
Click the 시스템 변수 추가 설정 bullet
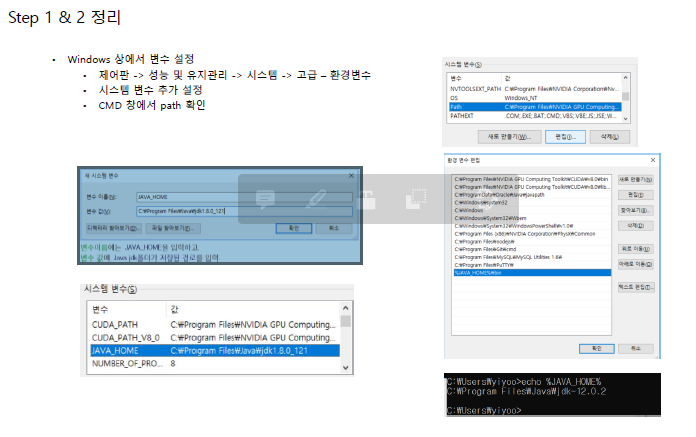pyautogui.click(x=150, y=90)
